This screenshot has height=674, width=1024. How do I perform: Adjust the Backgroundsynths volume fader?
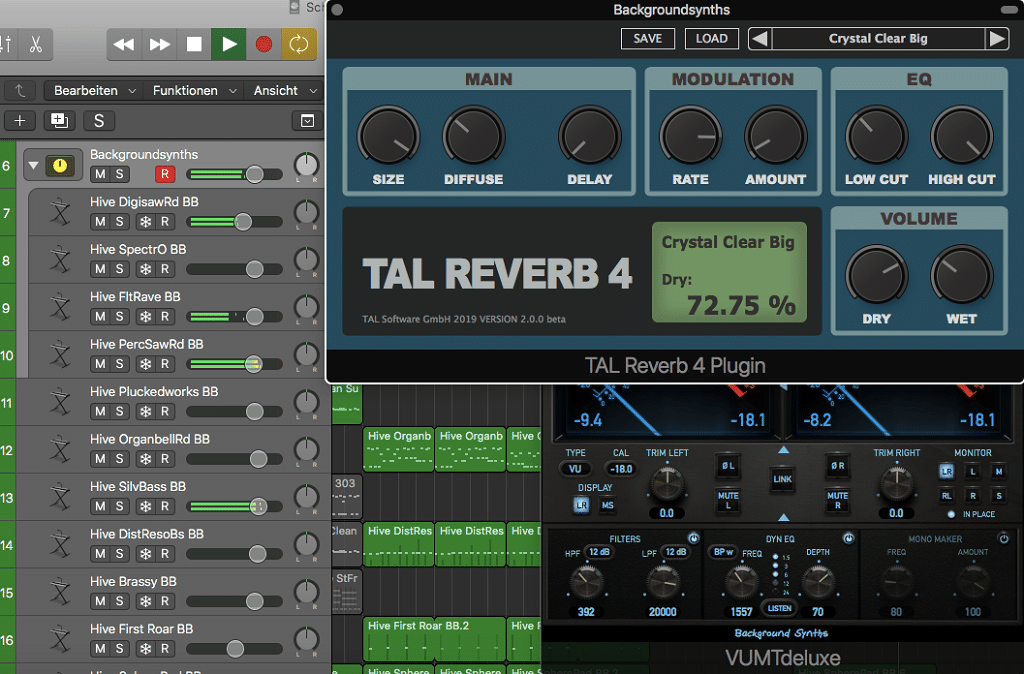[254, 174]
